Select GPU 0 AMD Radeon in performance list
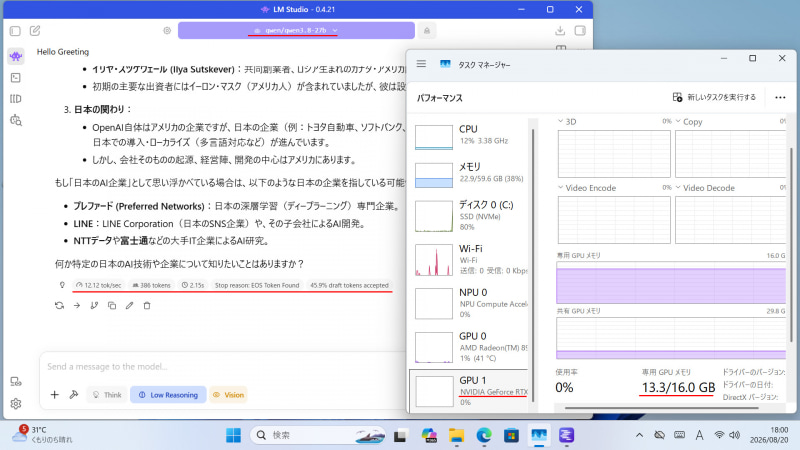This screenshot has width=800, height=450. [x=469, y=347]
